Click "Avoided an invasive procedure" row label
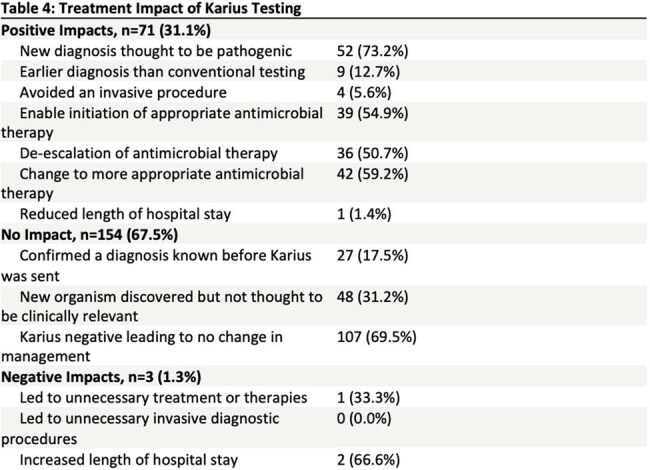 pyautogui.click(x=123, y=92)
